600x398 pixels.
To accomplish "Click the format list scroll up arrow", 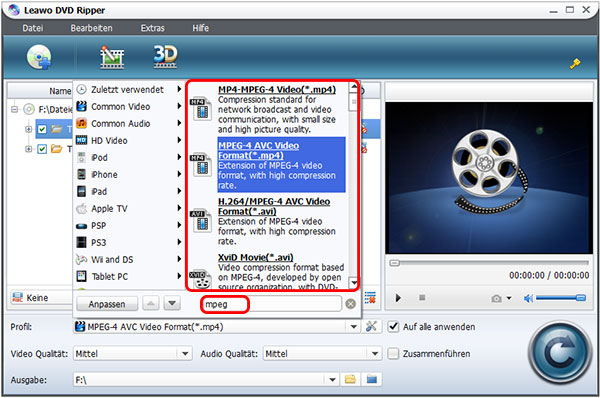I will (x=354, y=87).
